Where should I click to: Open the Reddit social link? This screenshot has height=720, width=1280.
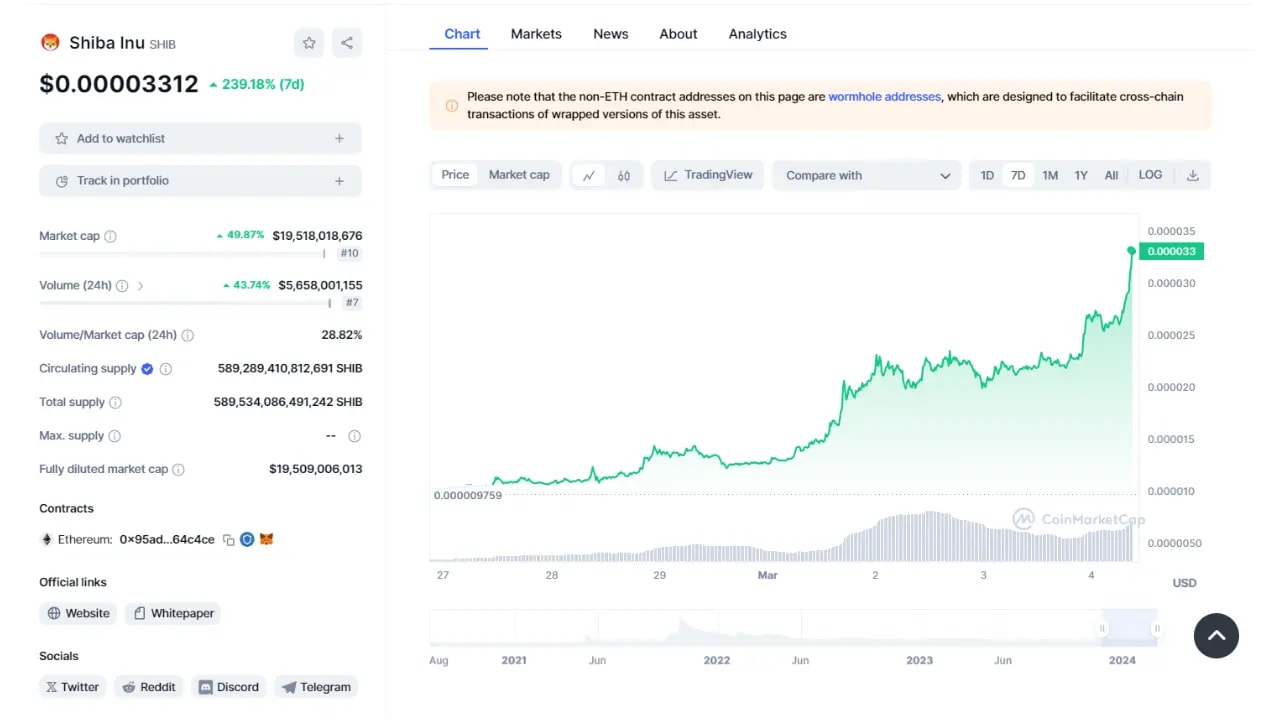click(x=148, y=687)
